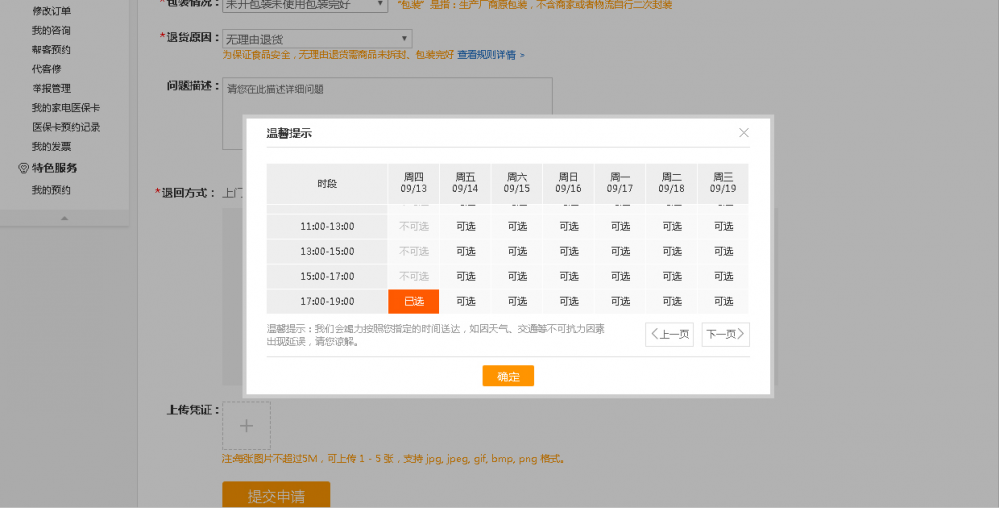Pick 09/17 slot at 11:00-13:00
This screenshot has width=999, height=508.
point(620,226)
